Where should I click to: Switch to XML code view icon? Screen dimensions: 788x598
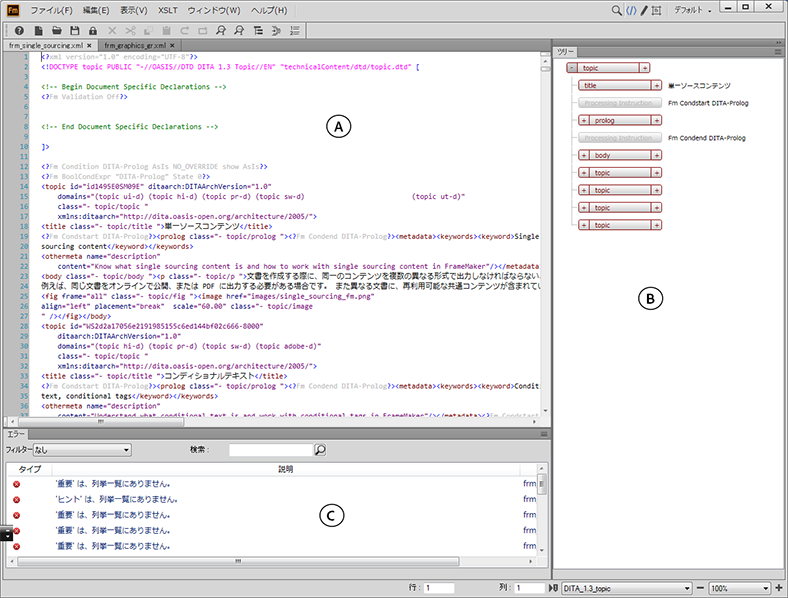tap(631, 11)
